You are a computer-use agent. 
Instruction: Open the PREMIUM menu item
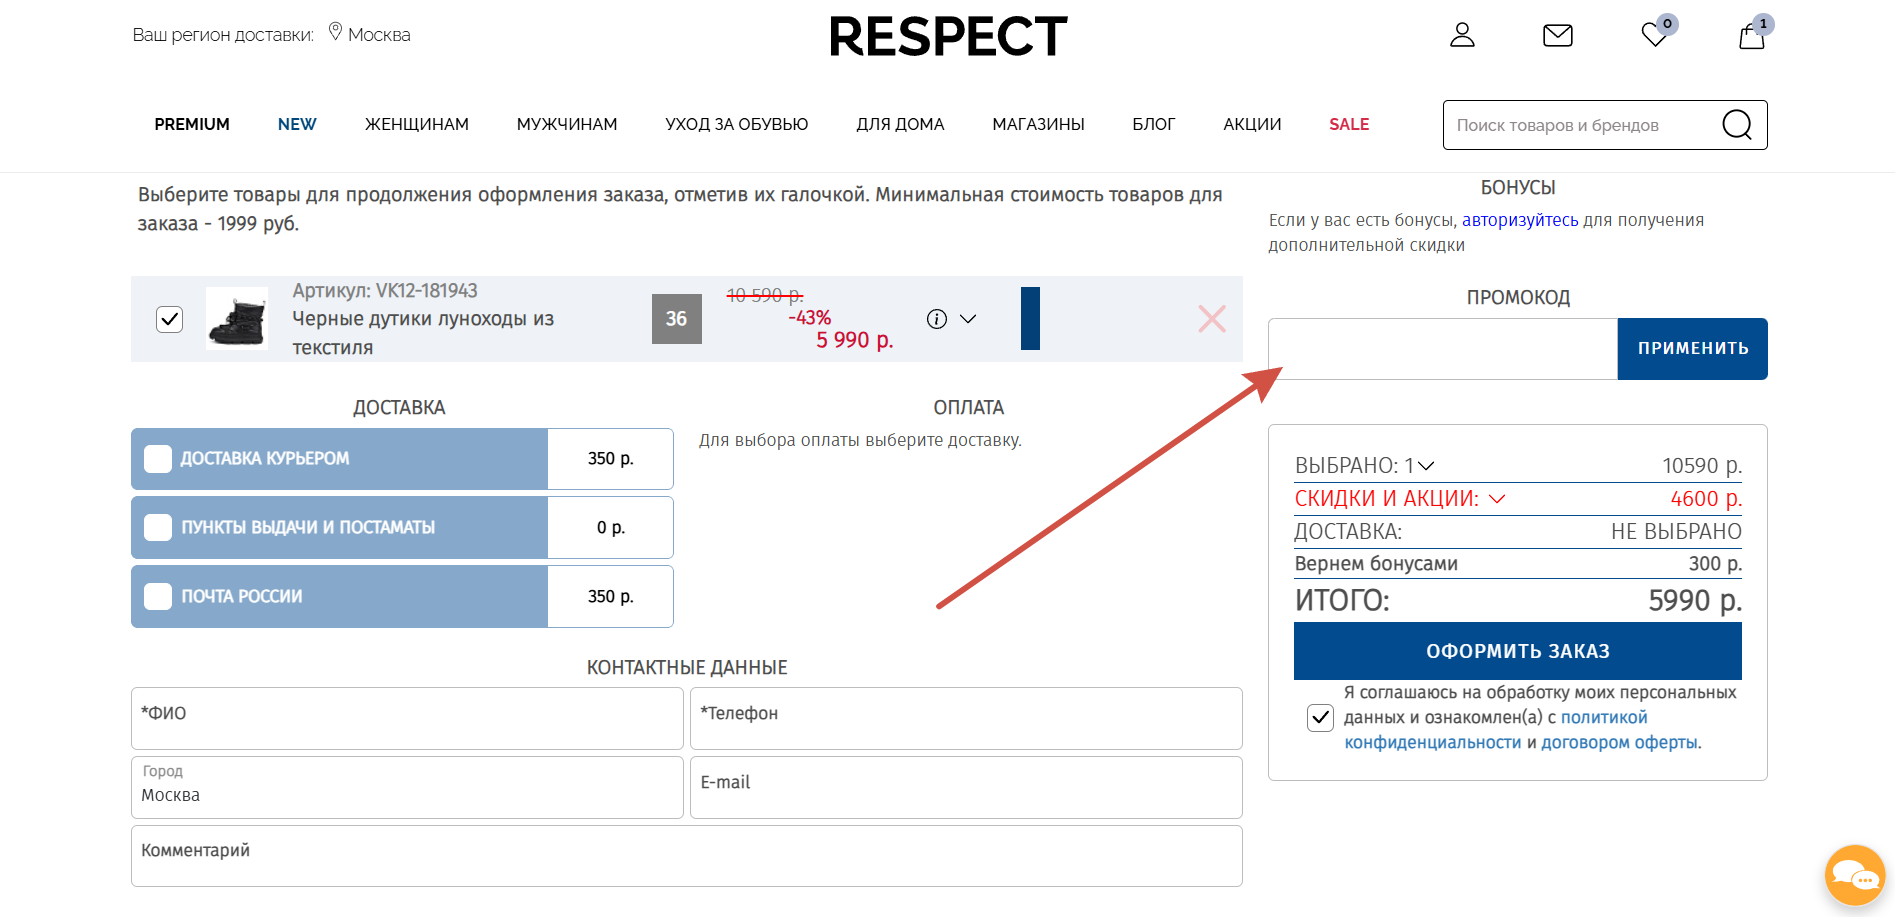(192, 124)
